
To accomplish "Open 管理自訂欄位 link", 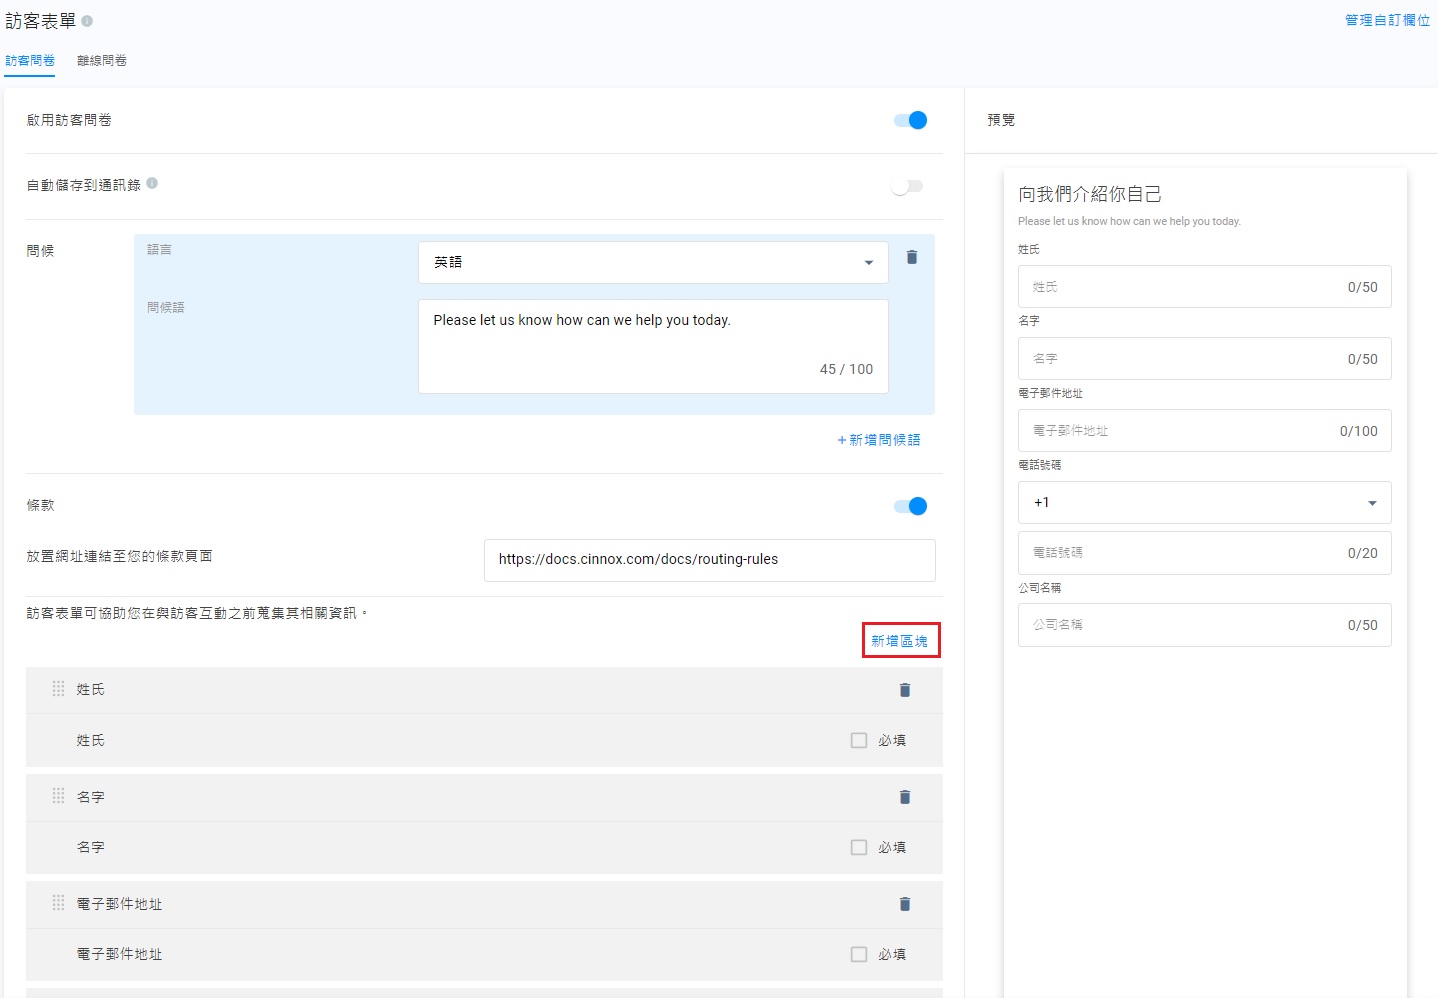I will point(1386,20).
